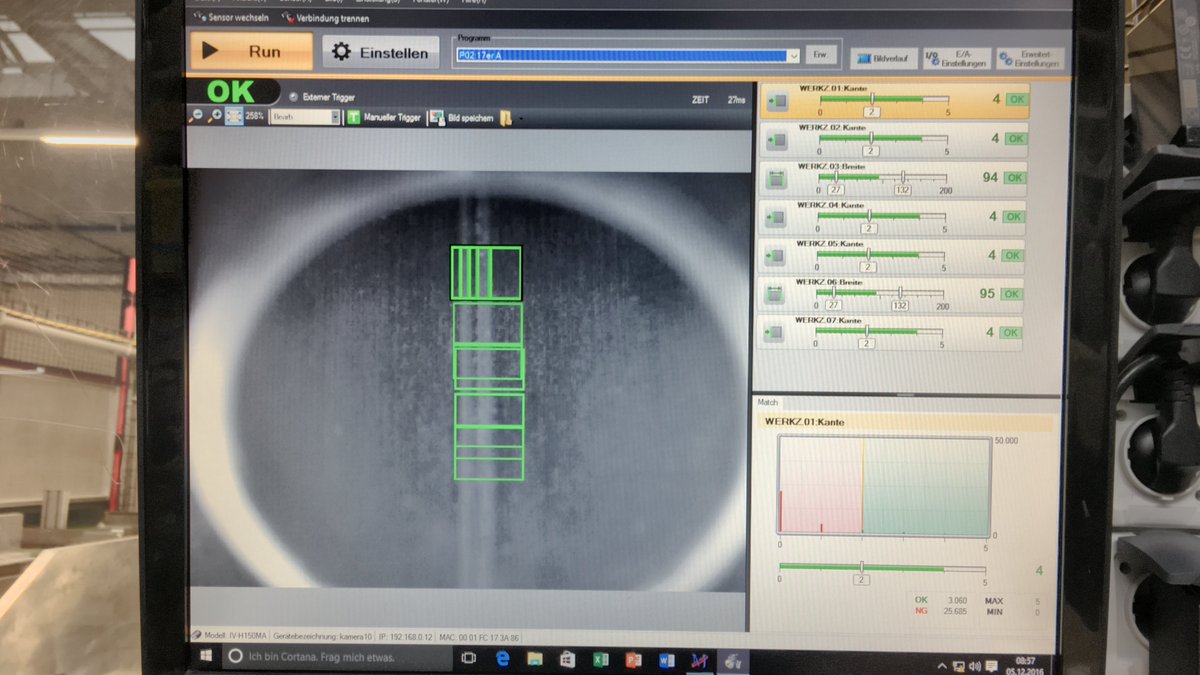This screenshot has width=1200, height=675.
Task: Select the WERKZ.07:Kante tool icon
Action: click(x=774, y=333)
